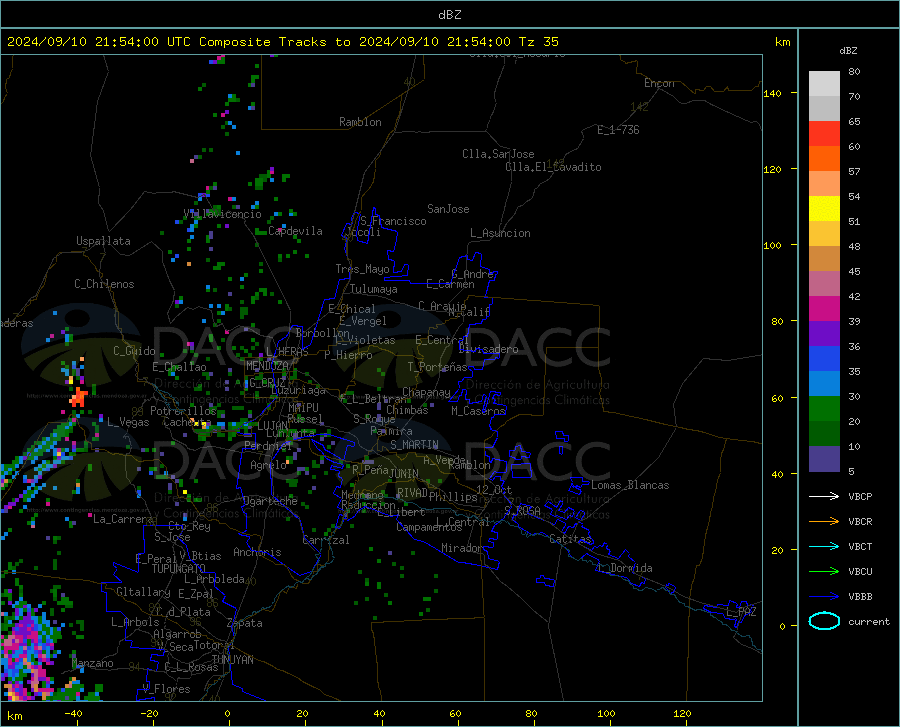Click the 'E_1-736' map label

click(x=618, y=130)
